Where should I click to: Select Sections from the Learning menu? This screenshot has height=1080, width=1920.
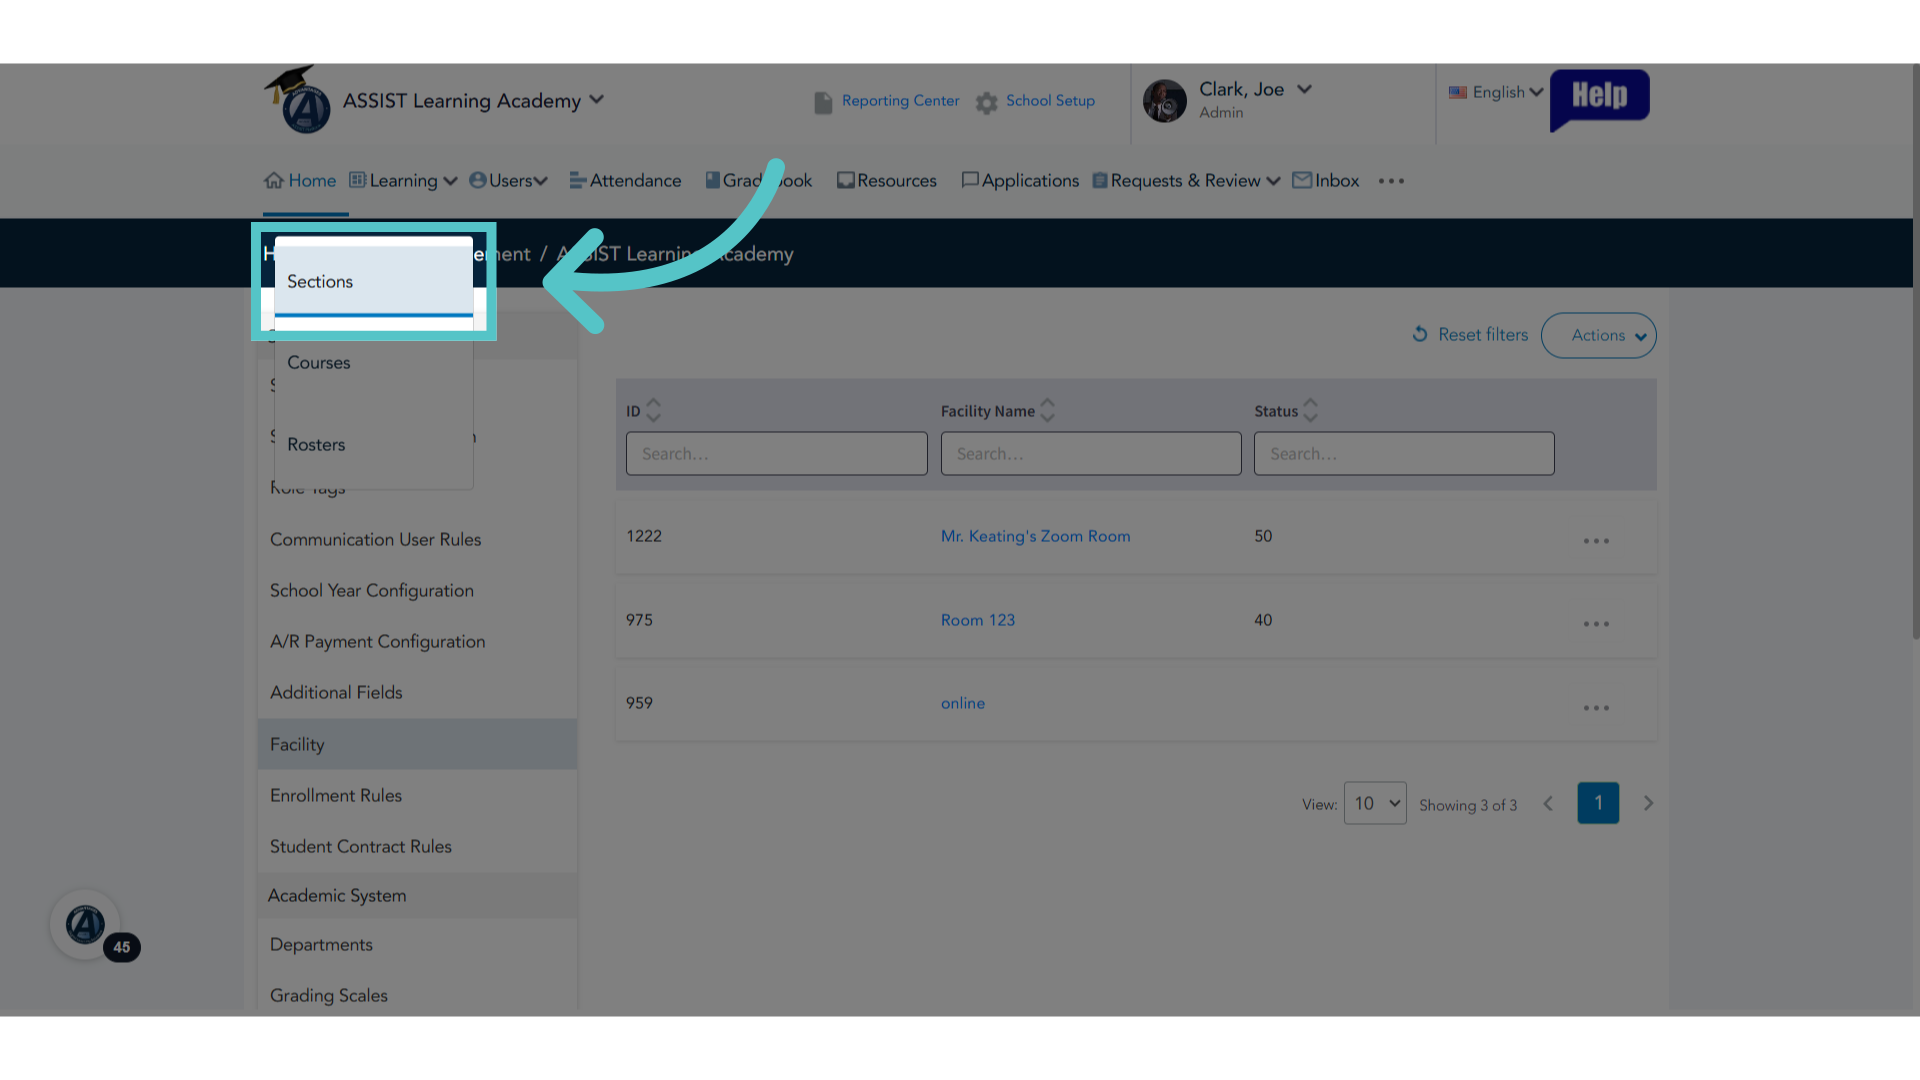click(x=373, y=282)
